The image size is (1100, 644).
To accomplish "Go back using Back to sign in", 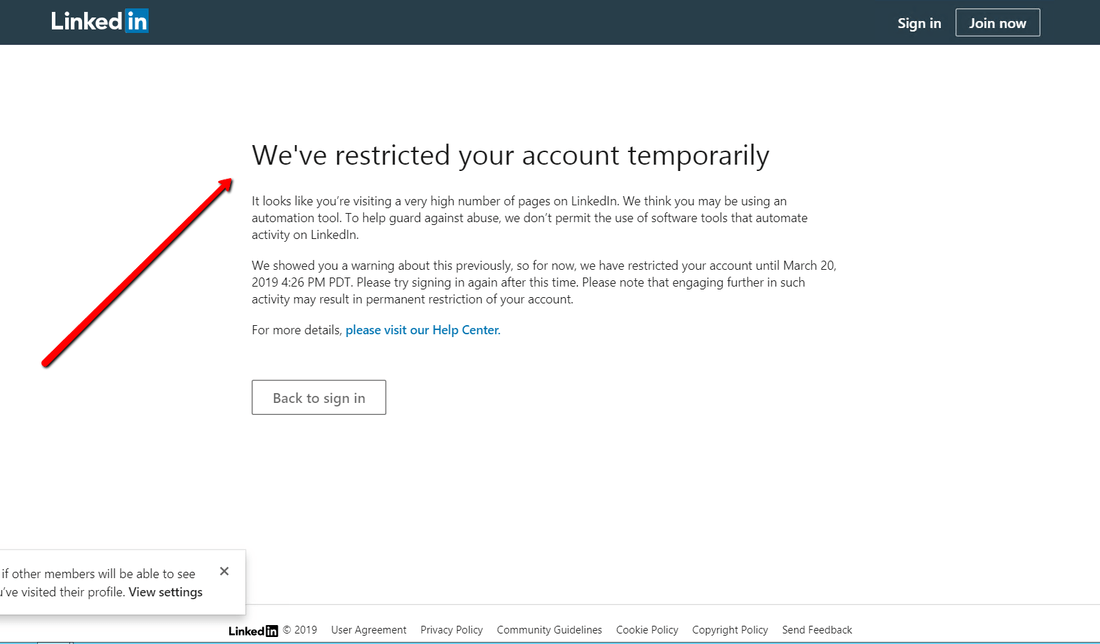I will click(x=319, y=398).
